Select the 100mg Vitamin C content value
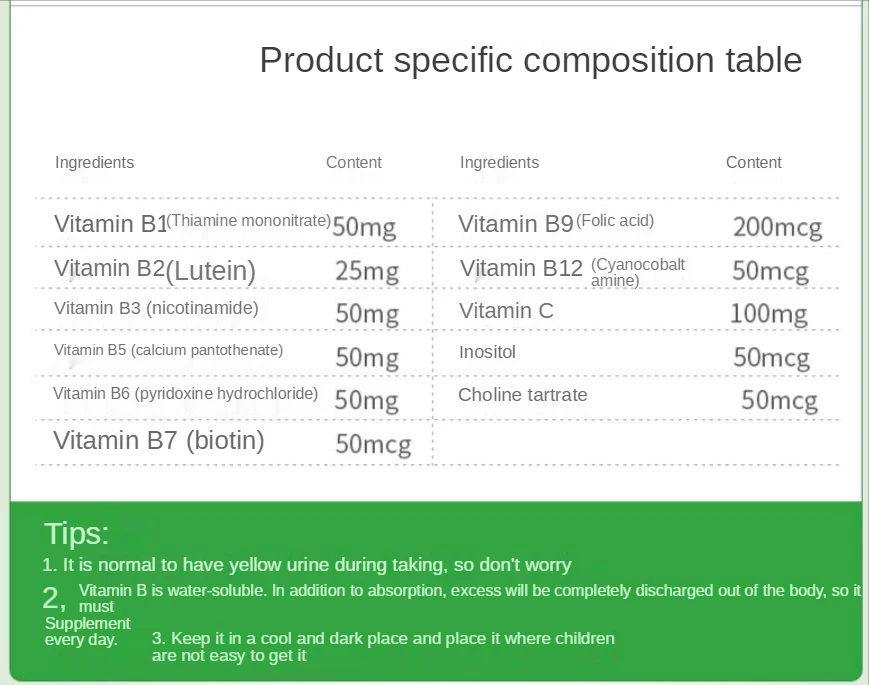 coord(768,314)
